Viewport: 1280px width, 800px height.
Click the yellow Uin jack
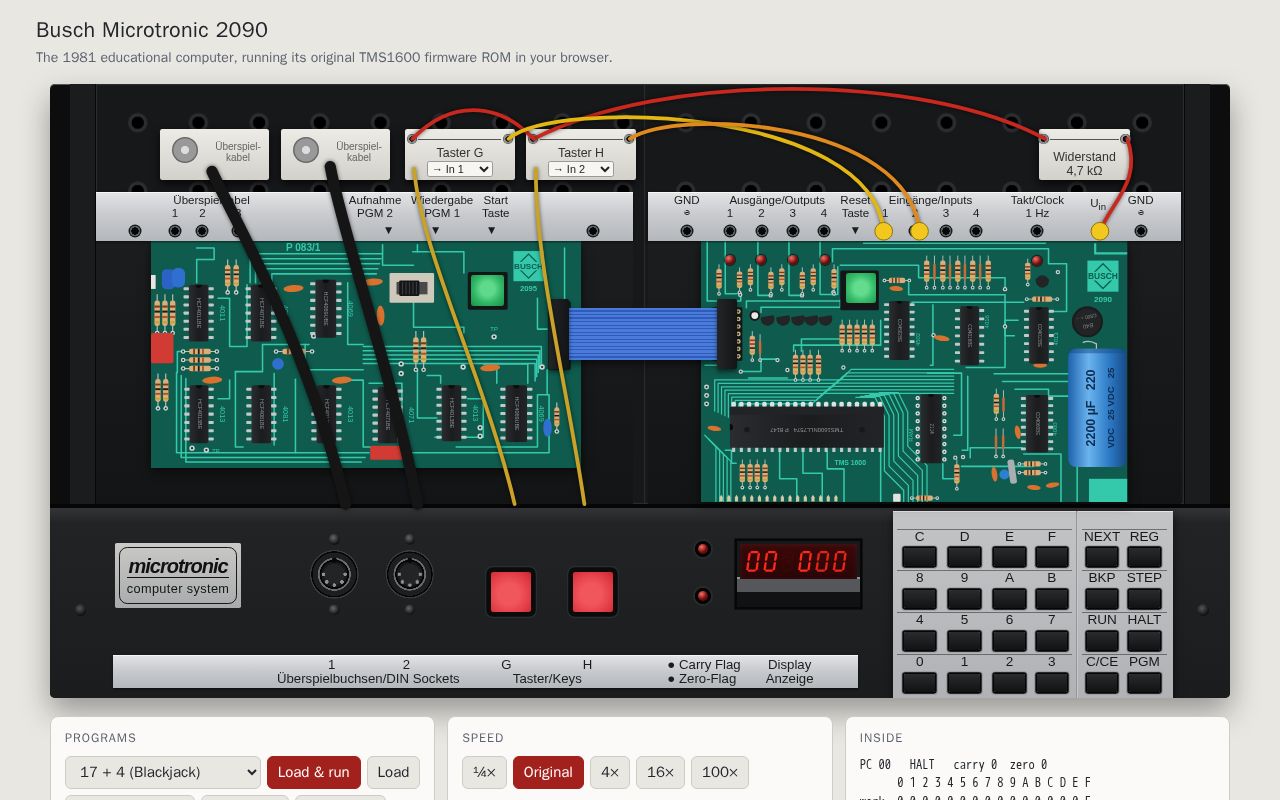tap(1099, 231)
